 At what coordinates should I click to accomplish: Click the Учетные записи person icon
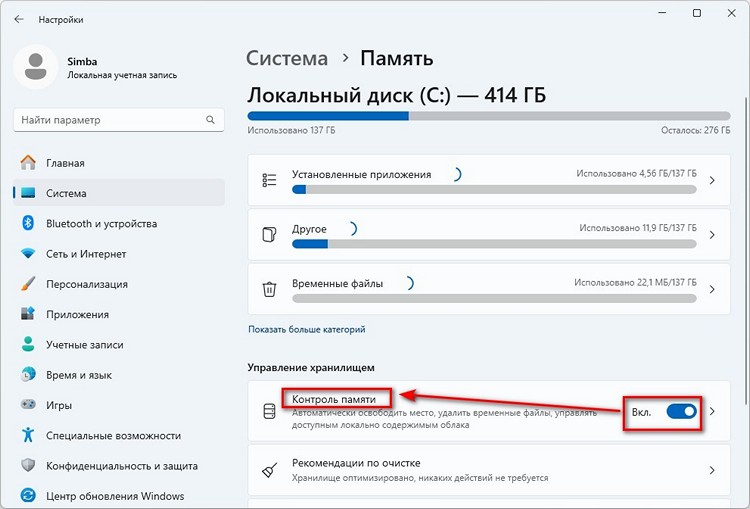(28, 344)
